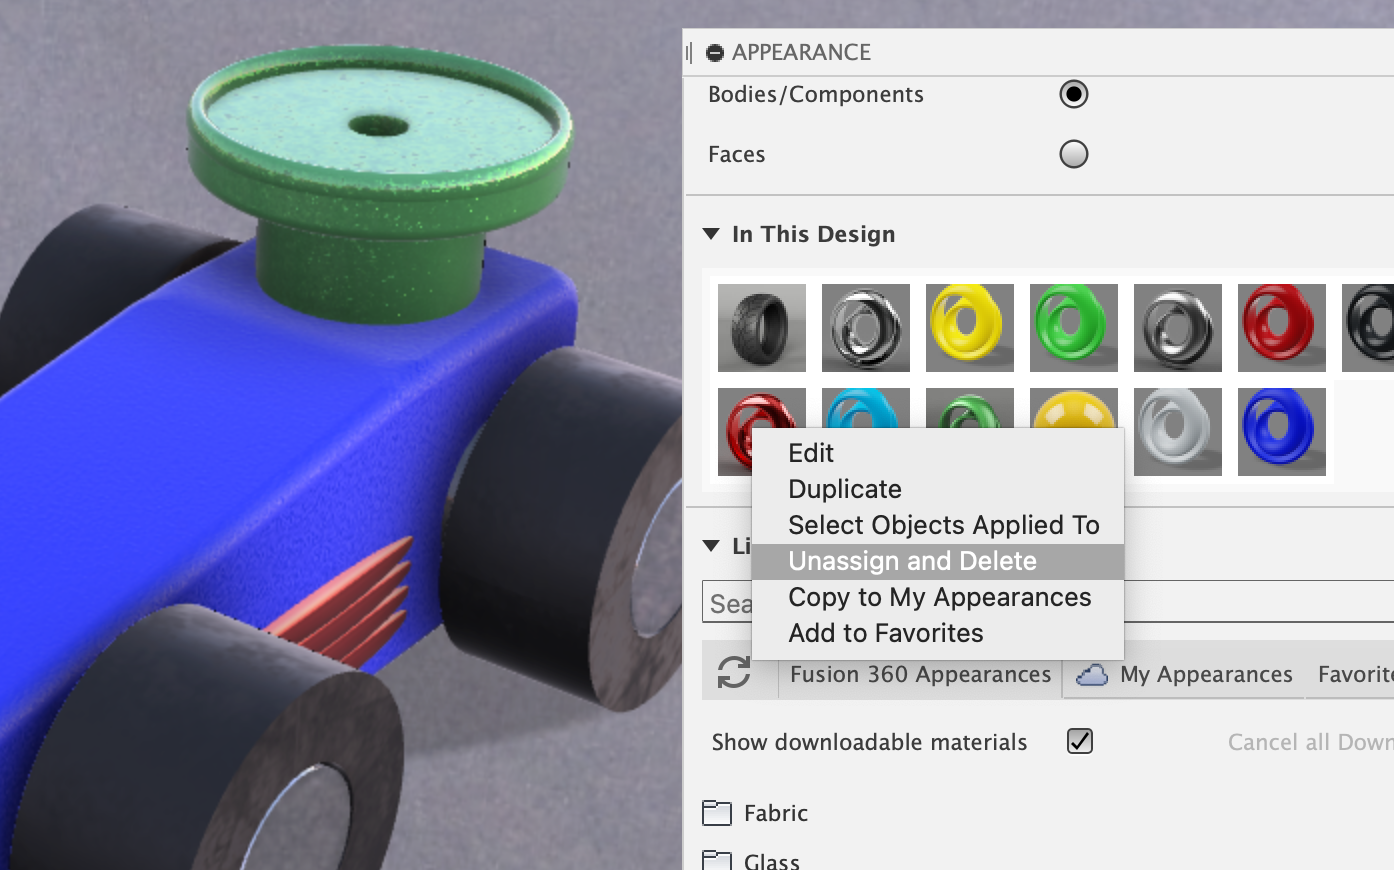Image resolution: width=1394 pixels, height=870 pixels.
Task: Click the panel drag handle beside APPEARANCE
Action: click(689, 53)
